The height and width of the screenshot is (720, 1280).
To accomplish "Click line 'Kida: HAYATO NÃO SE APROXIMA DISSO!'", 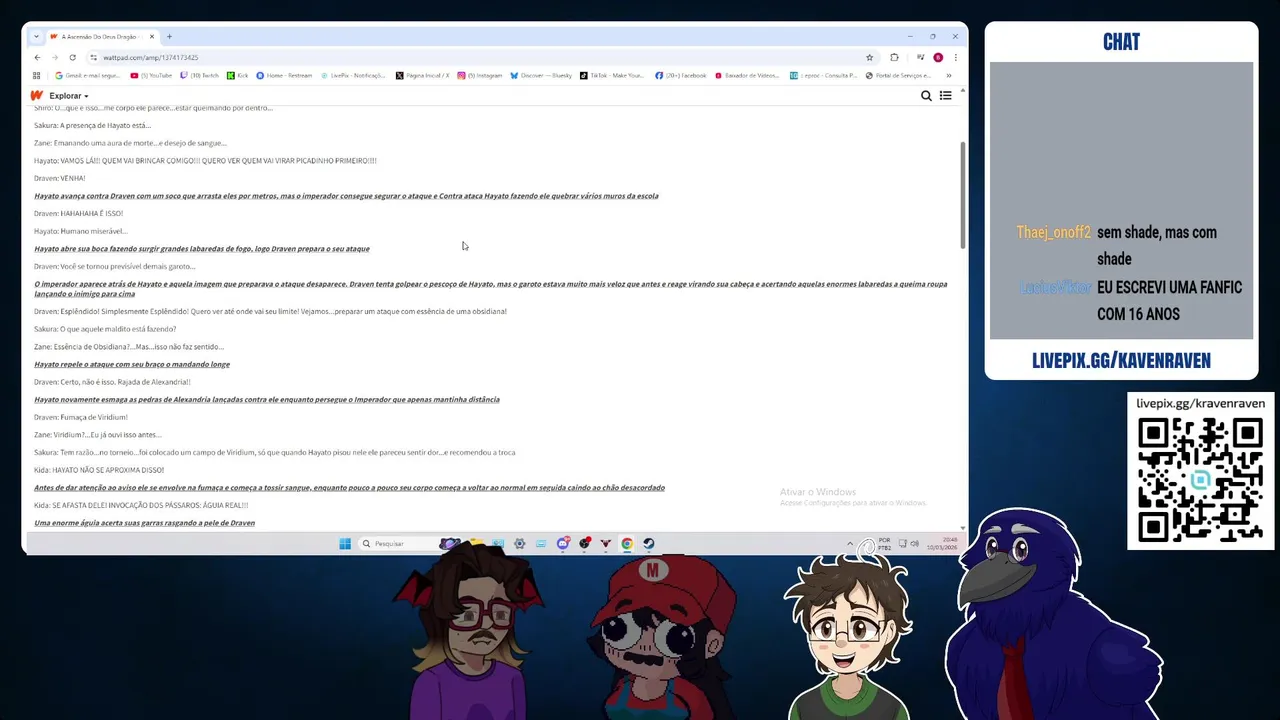I will pos(99,470).
